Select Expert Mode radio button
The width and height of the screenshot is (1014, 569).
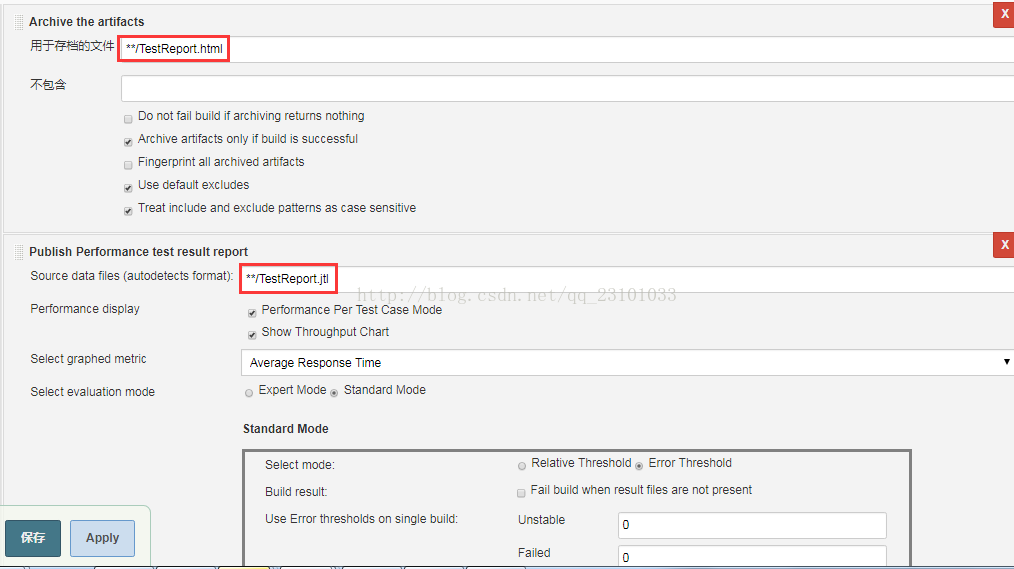[249, 393]
